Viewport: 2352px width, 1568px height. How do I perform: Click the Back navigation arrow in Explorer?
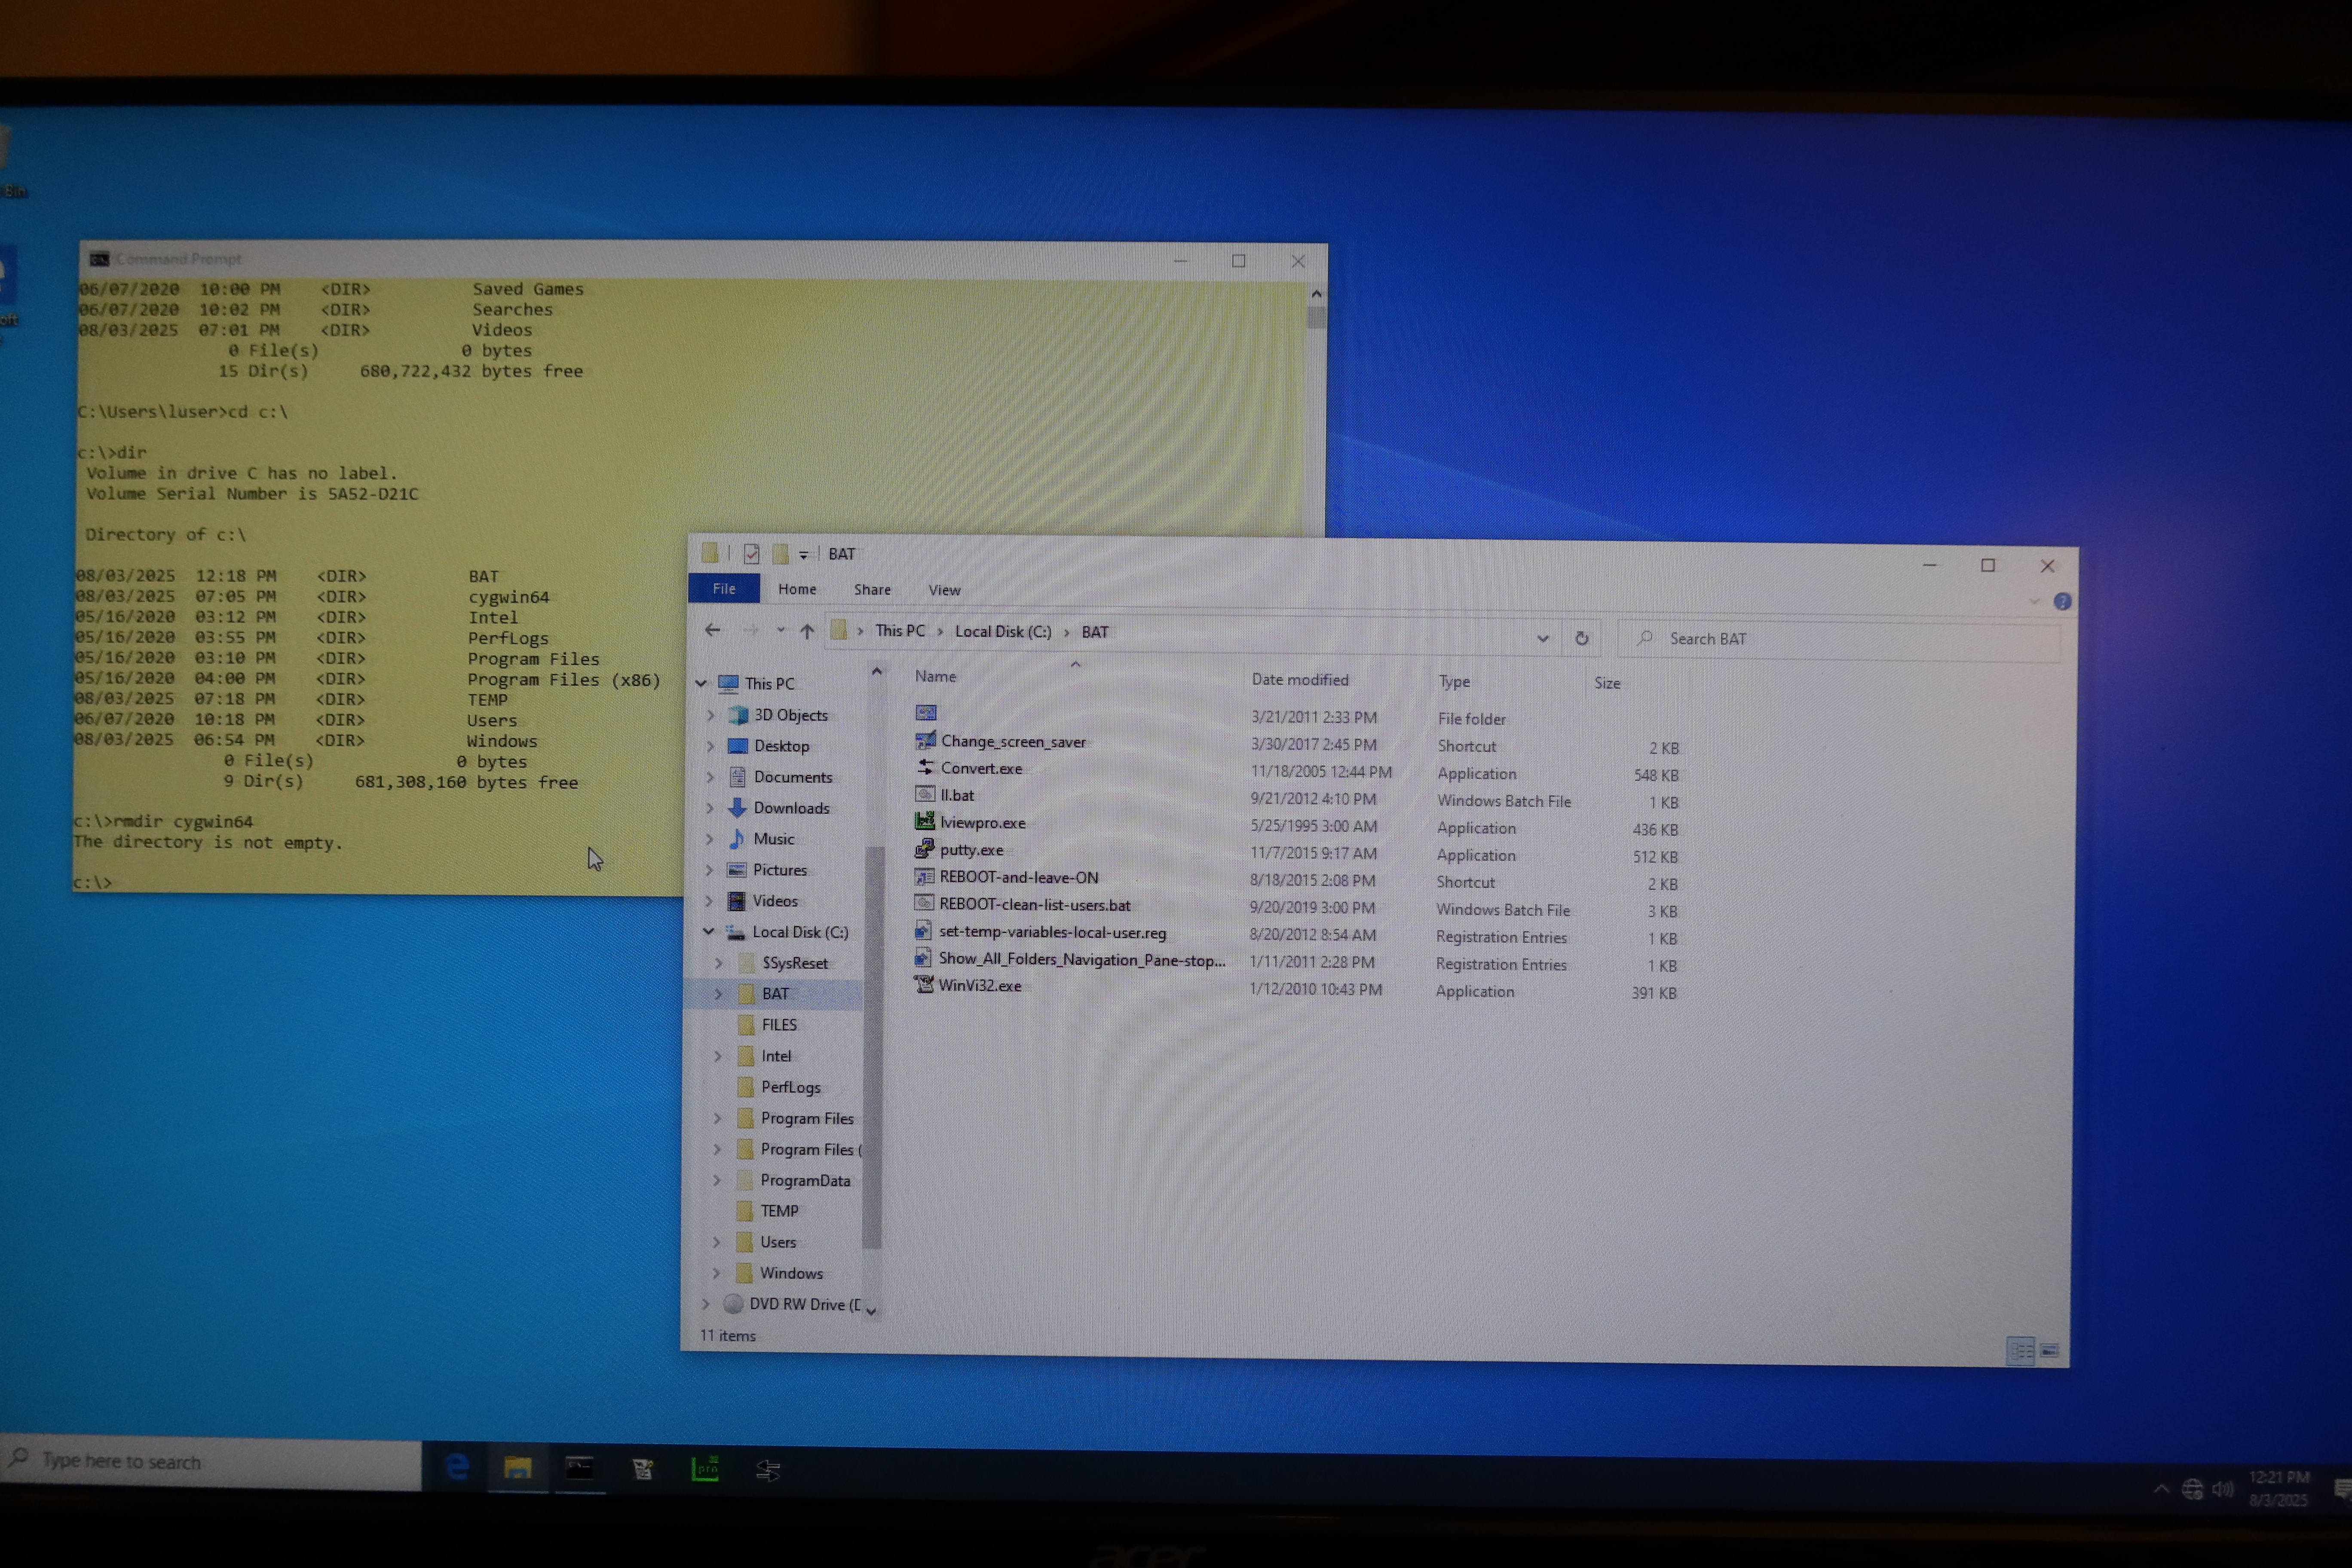pos(713,630)
